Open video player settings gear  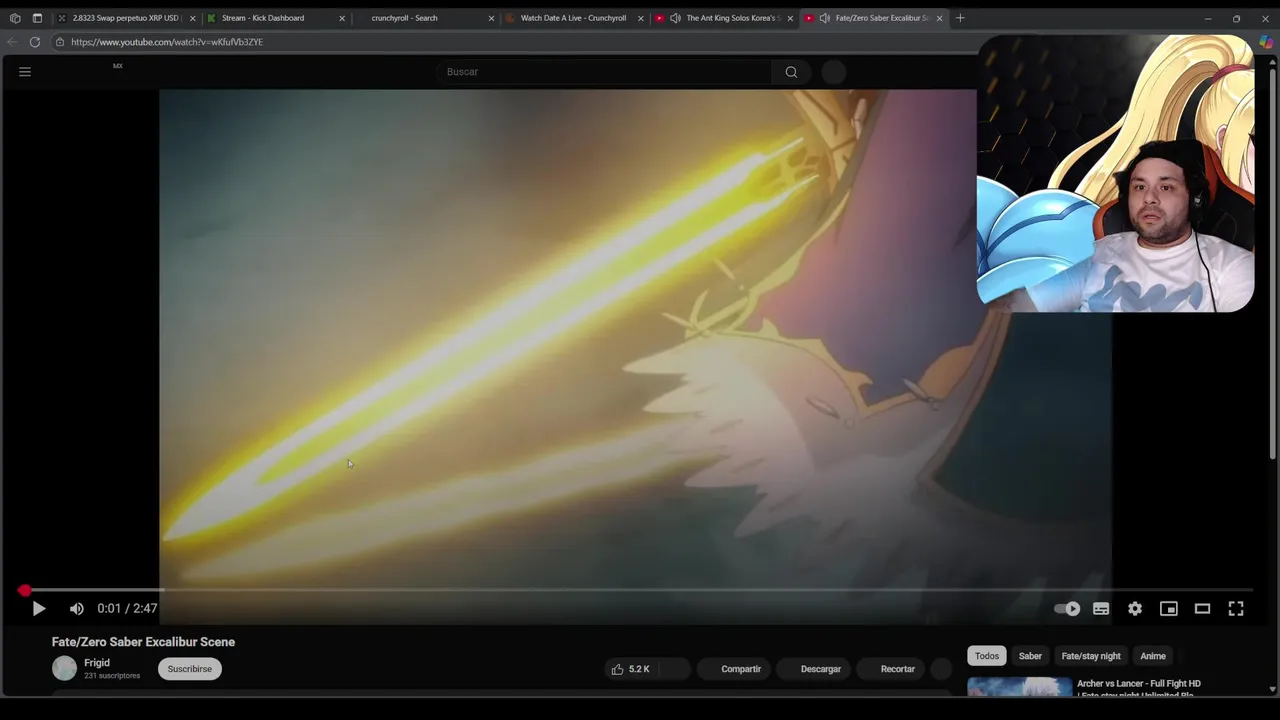(1135, 608)
